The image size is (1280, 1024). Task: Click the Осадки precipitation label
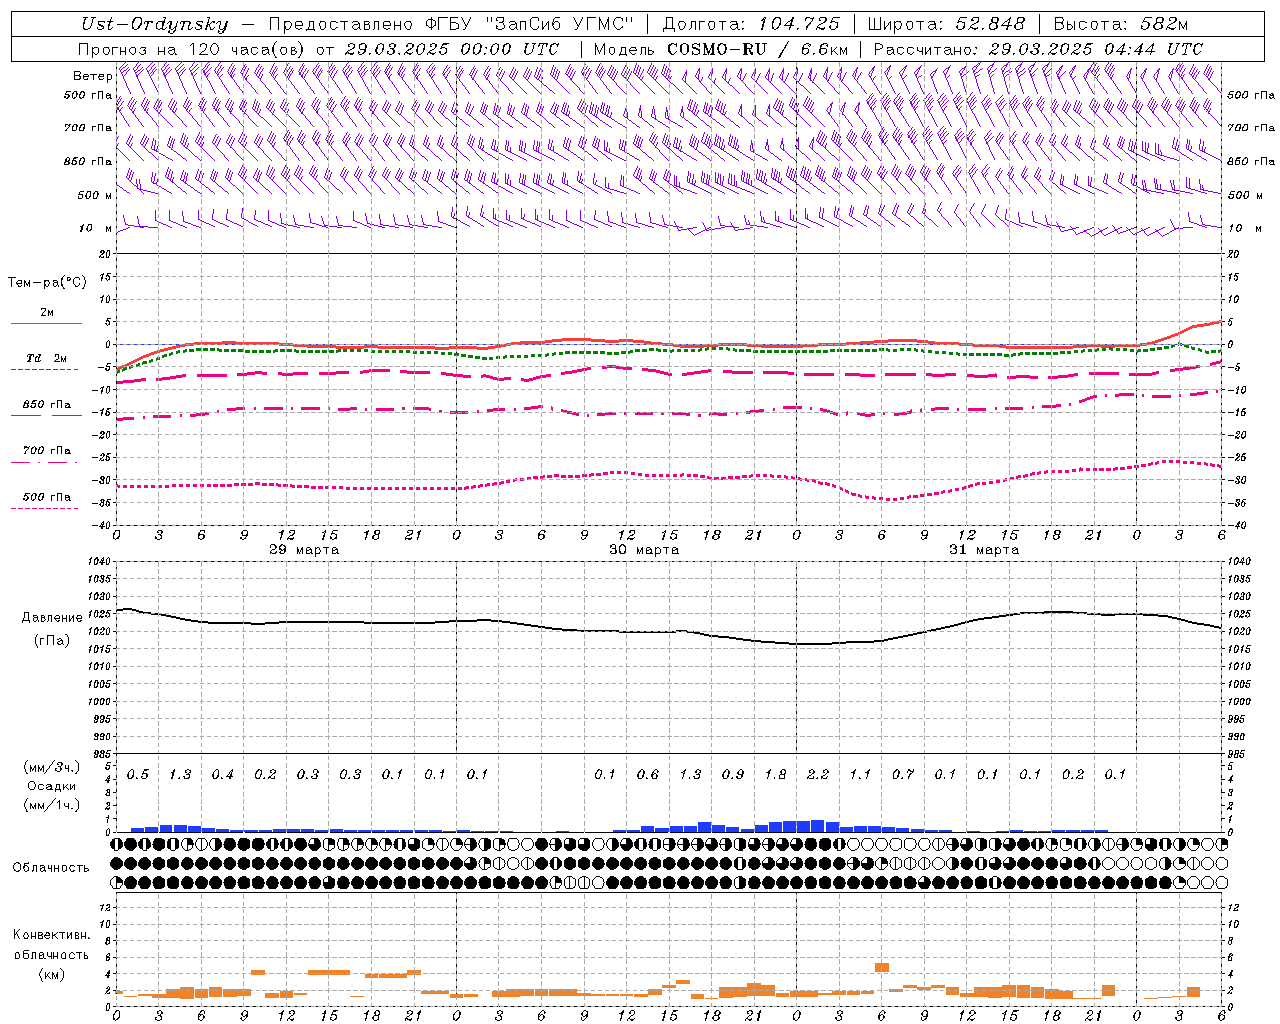(51, 786)
